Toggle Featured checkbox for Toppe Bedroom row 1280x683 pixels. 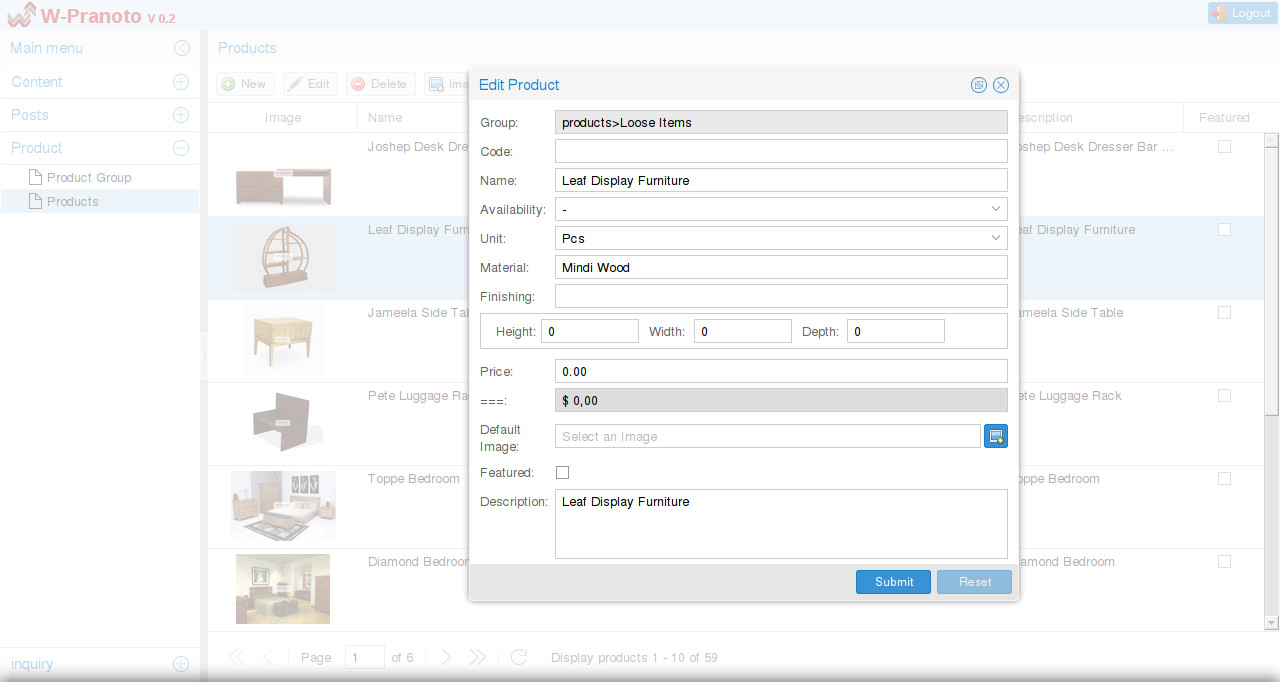click(1224, 479)
